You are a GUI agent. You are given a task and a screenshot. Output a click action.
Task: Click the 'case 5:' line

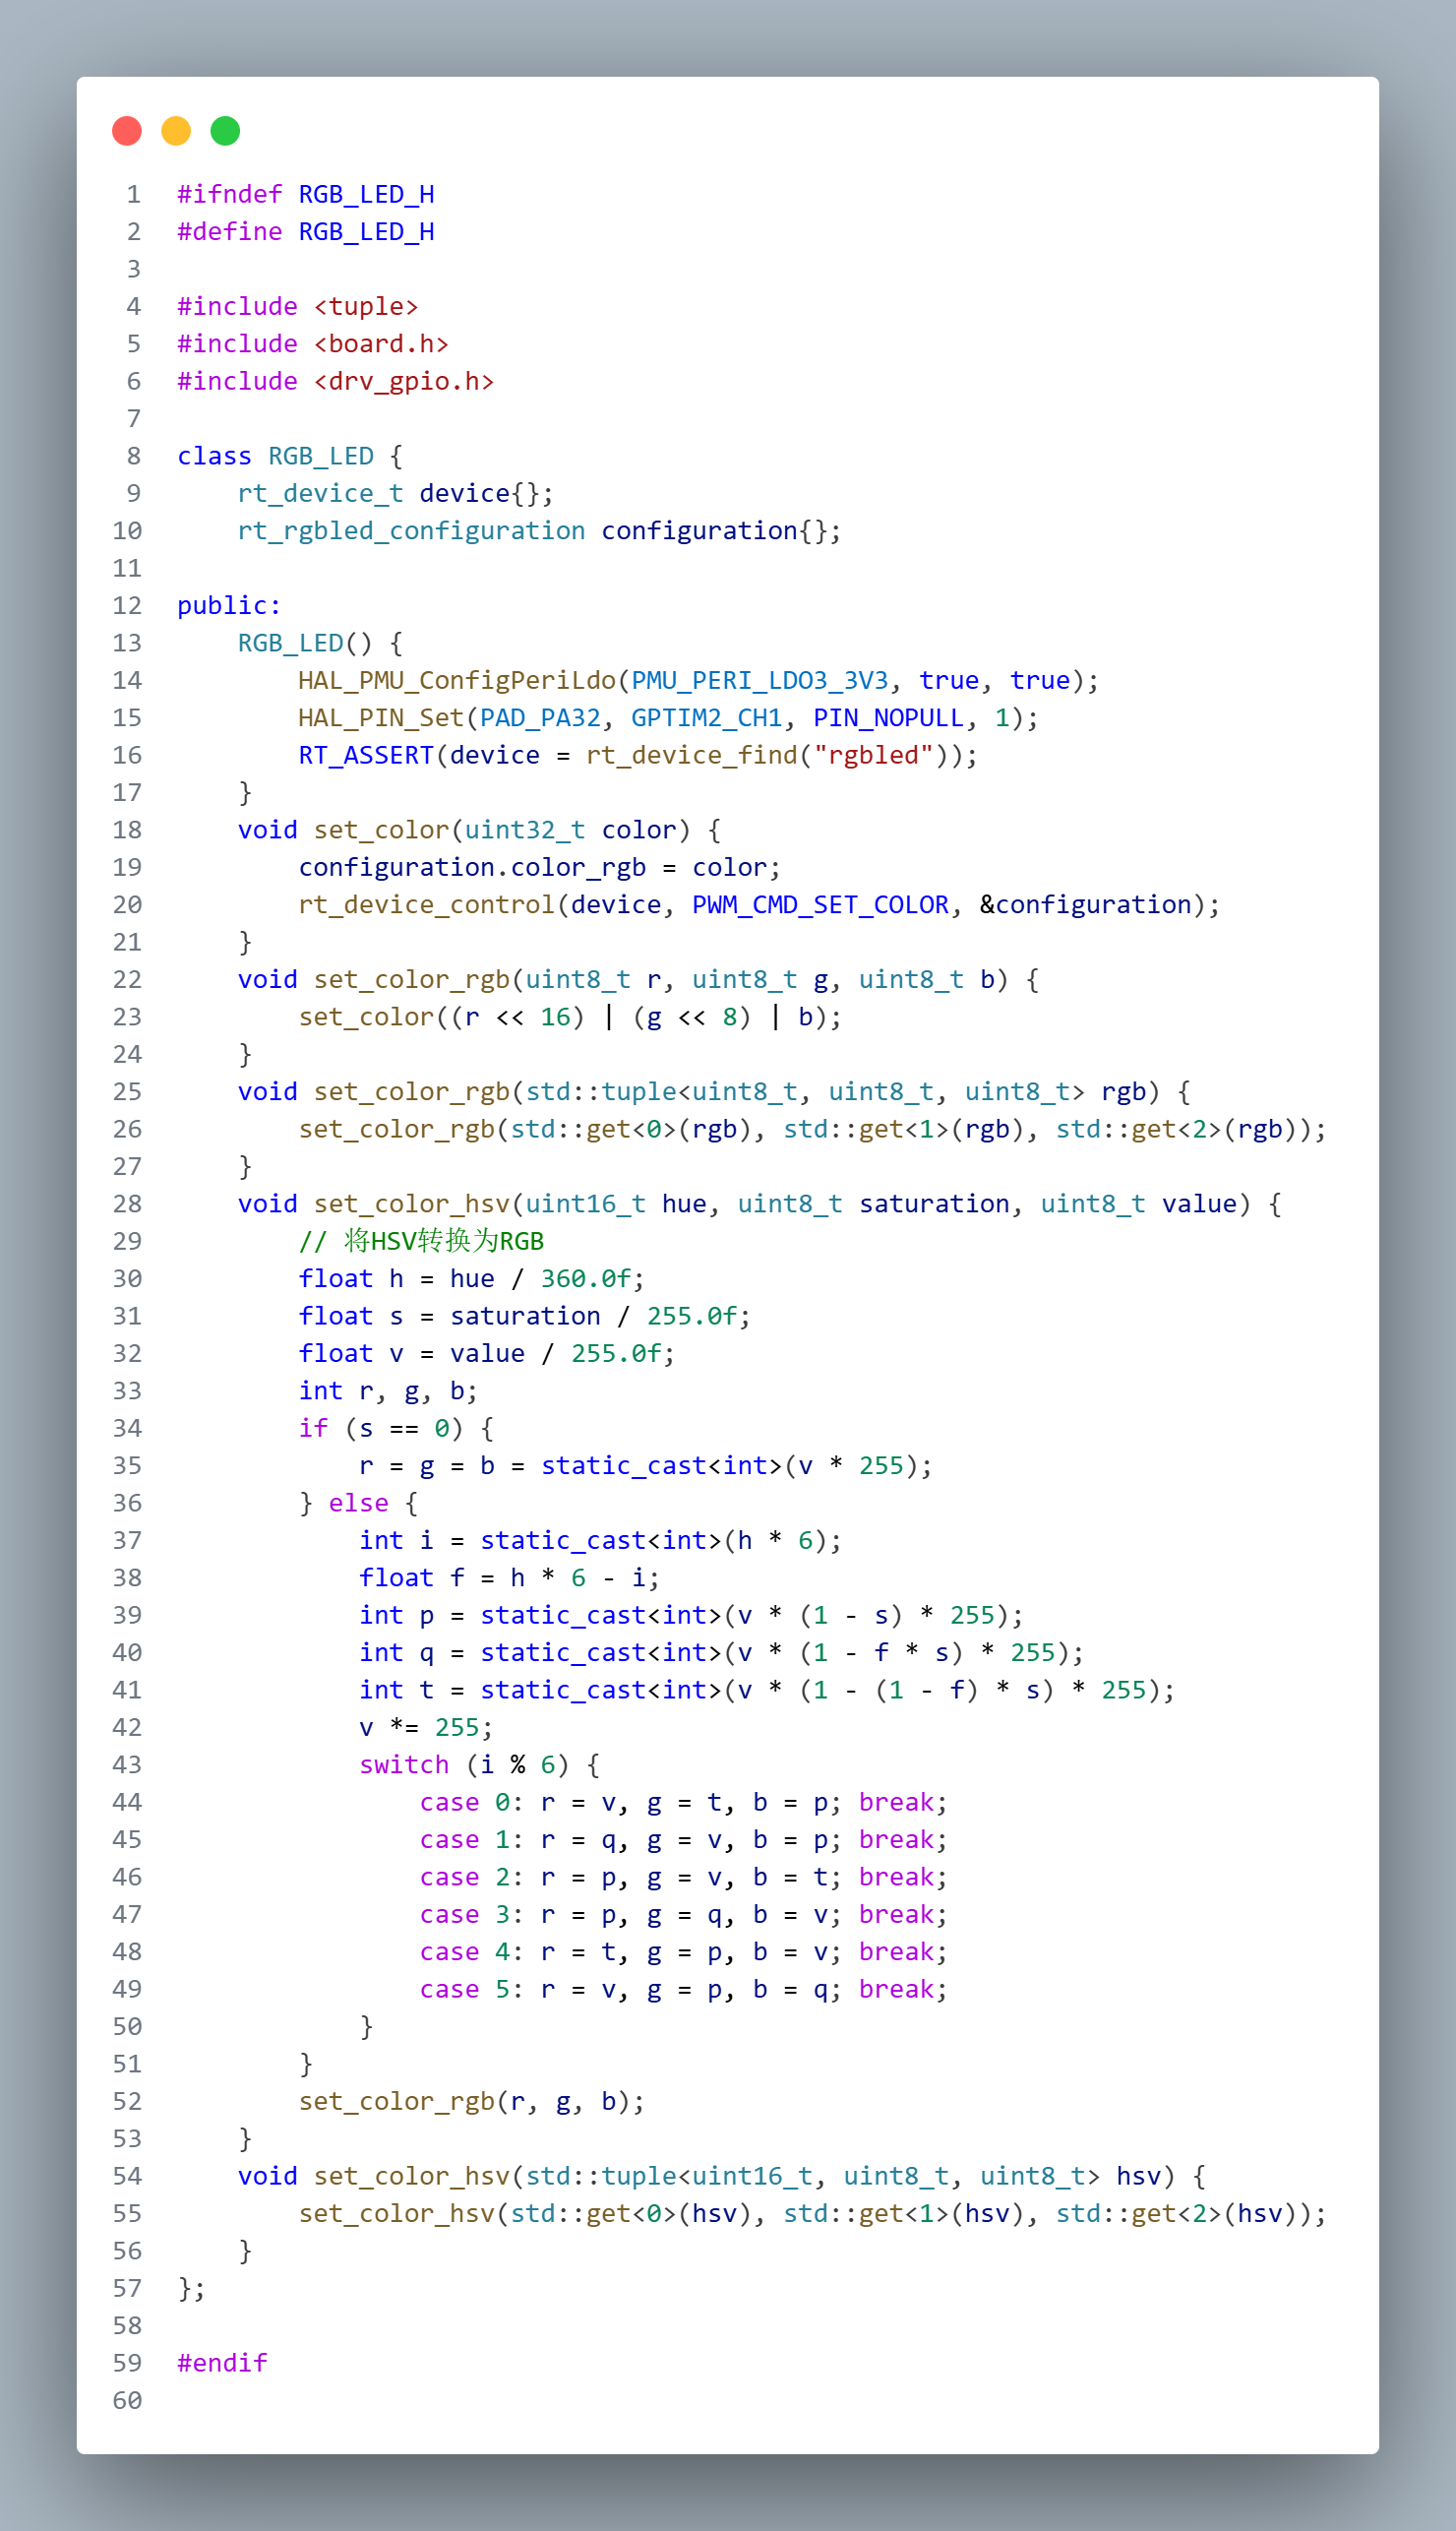coord(684,1989)
